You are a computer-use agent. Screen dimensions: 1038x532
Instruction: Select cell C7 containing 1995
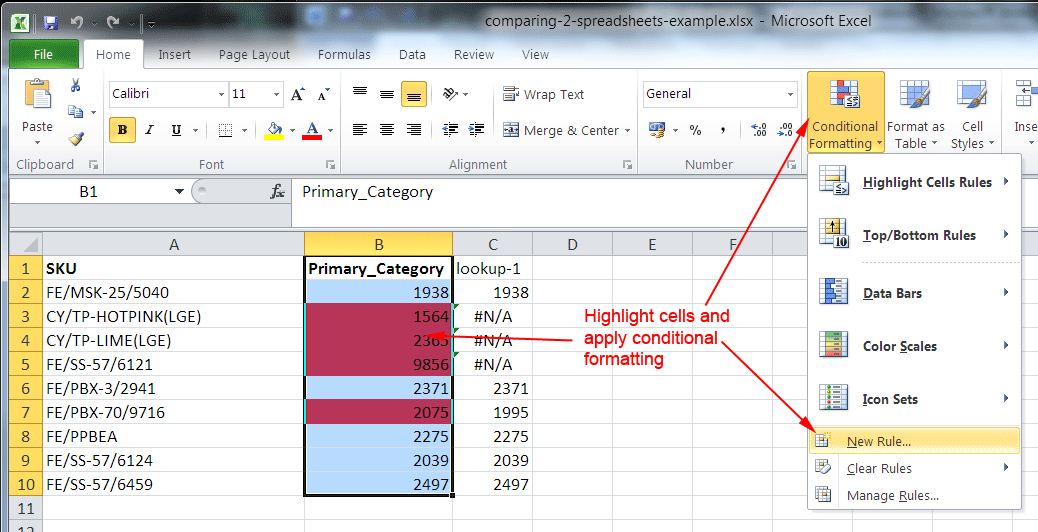(492, 413)
